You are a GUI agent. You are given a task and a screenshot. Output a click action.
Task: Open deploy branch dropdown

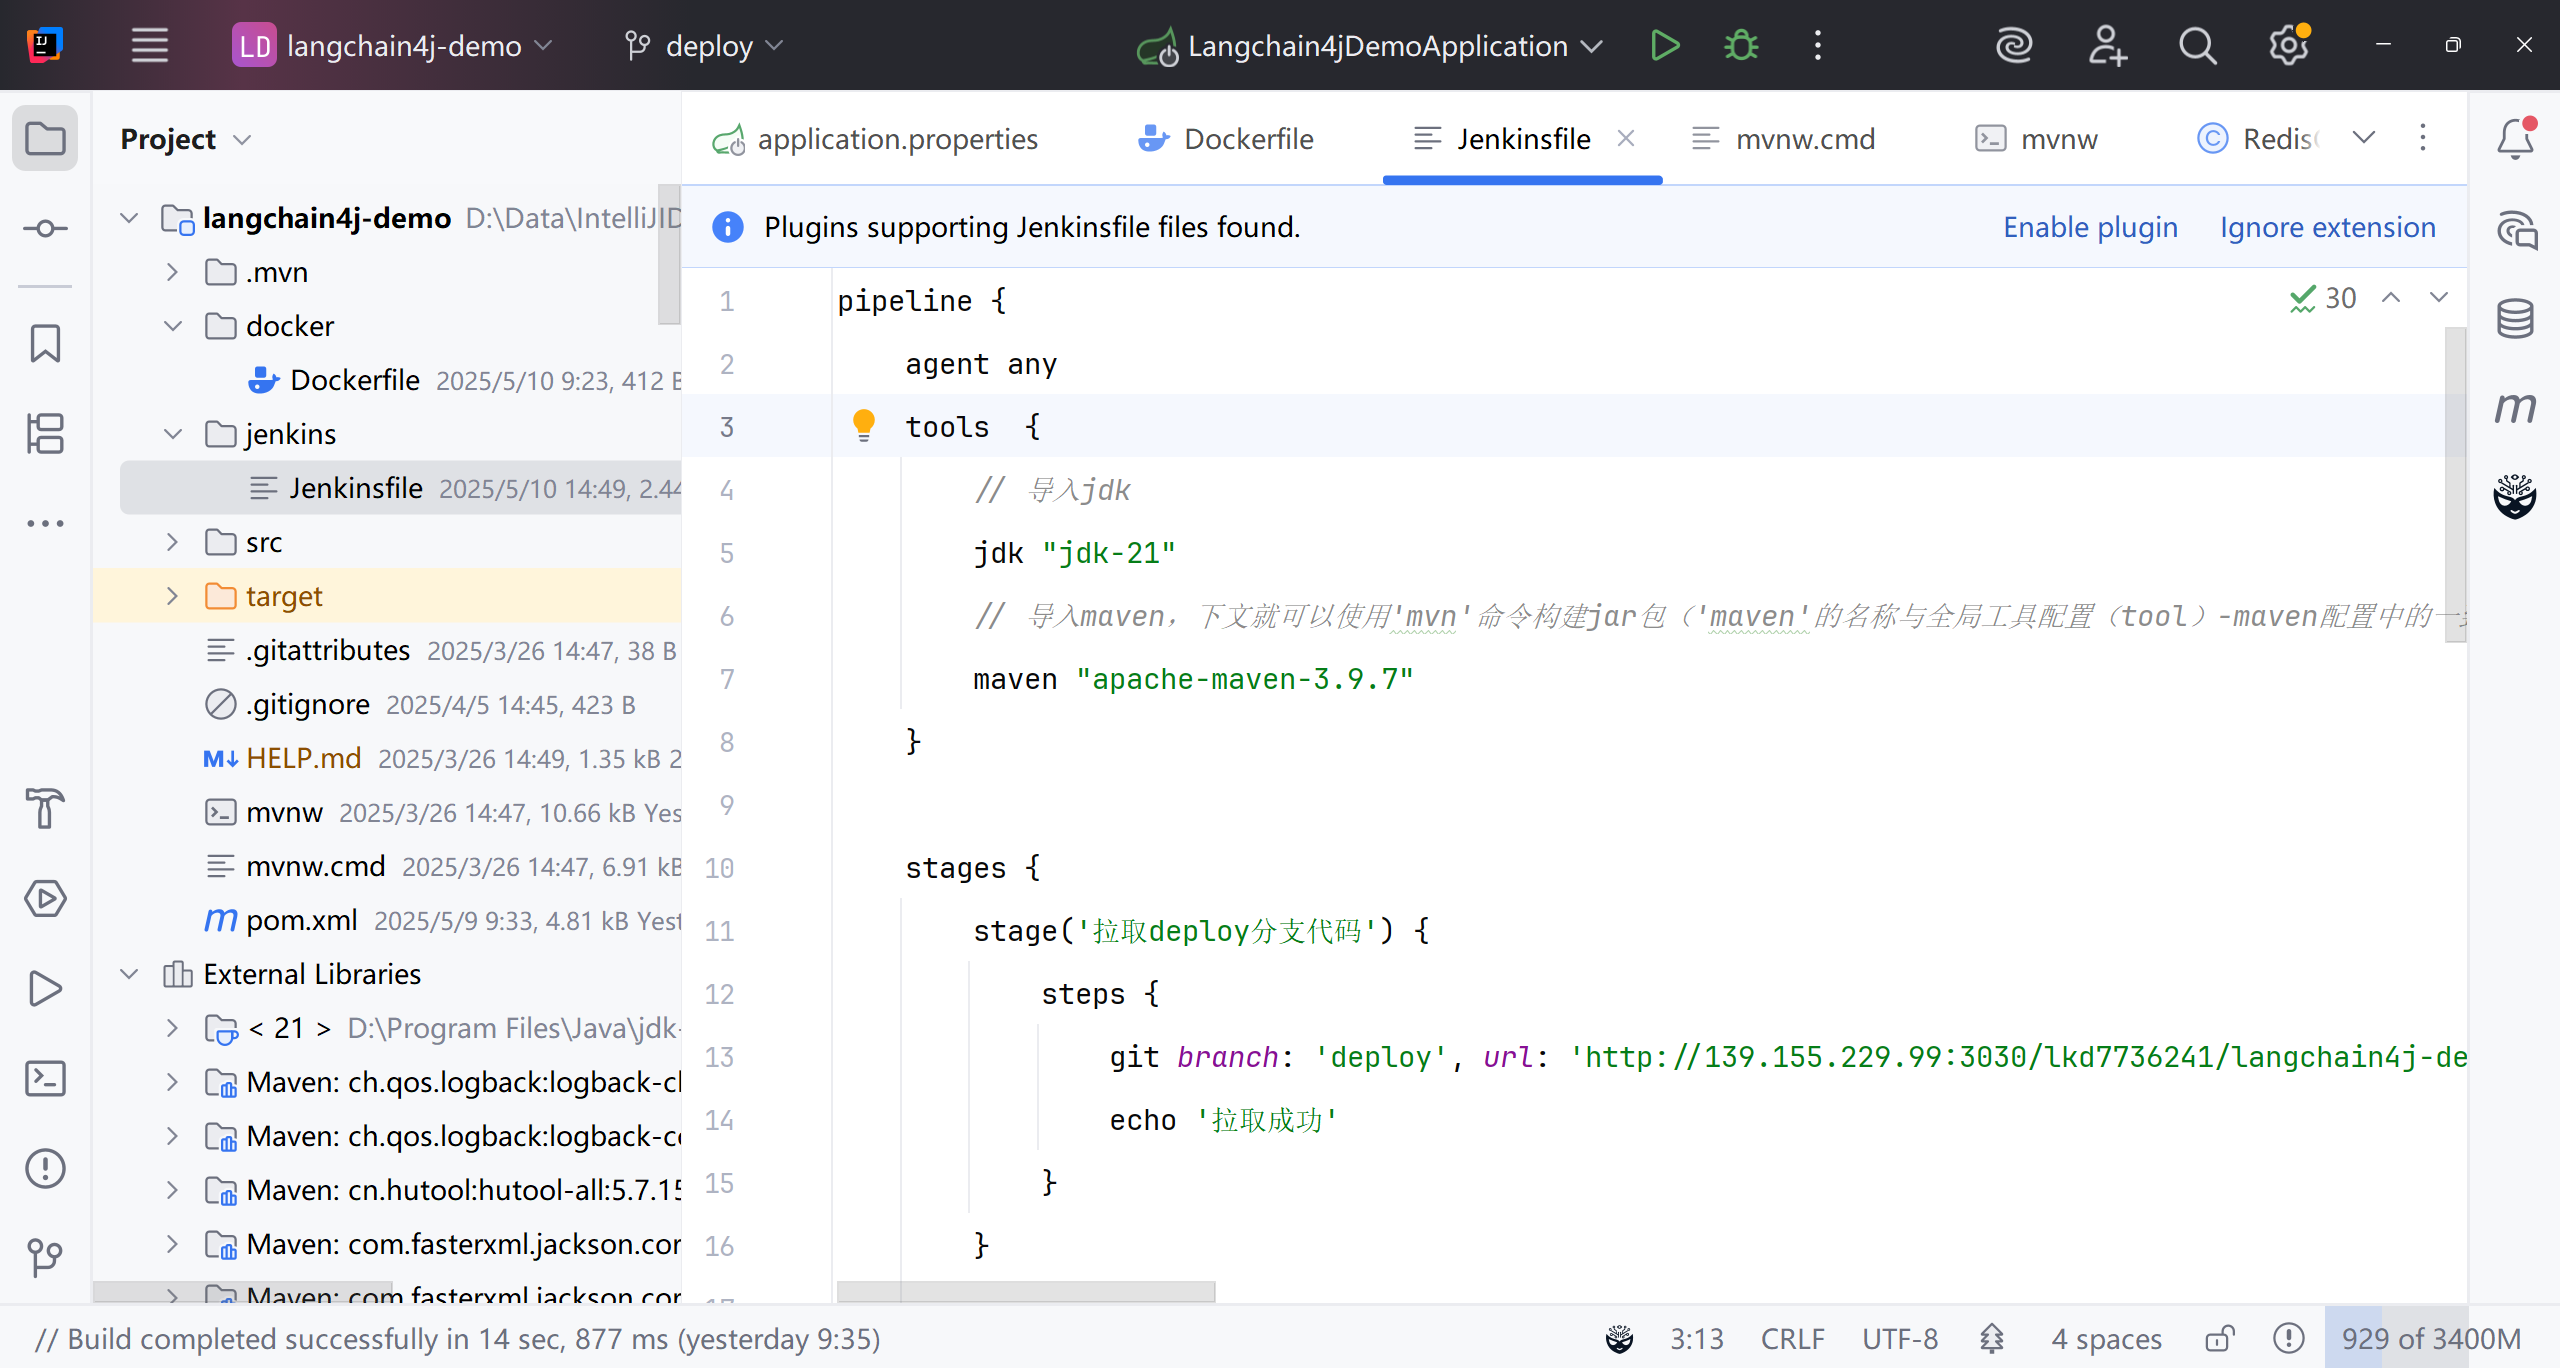pos(706,46)
